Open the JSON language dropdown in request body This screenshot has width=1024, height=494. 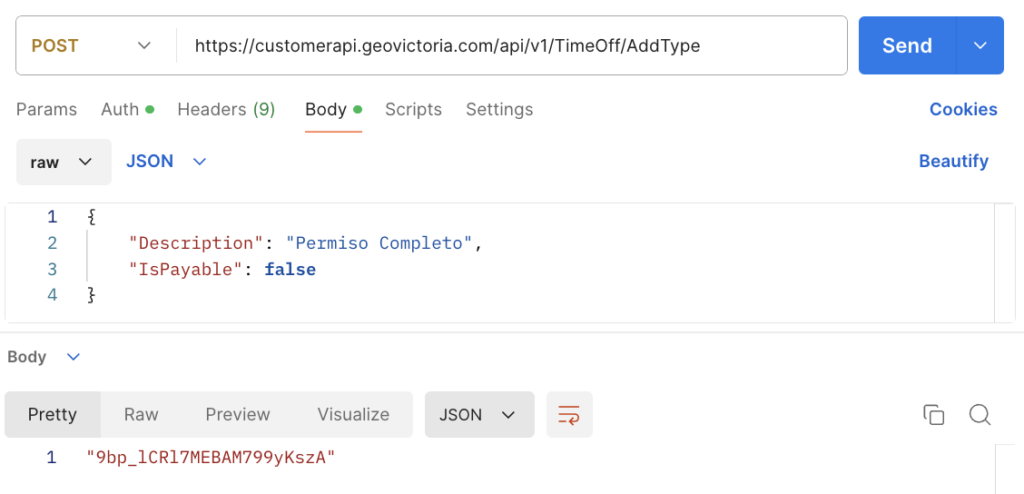(x=166, y=162)
